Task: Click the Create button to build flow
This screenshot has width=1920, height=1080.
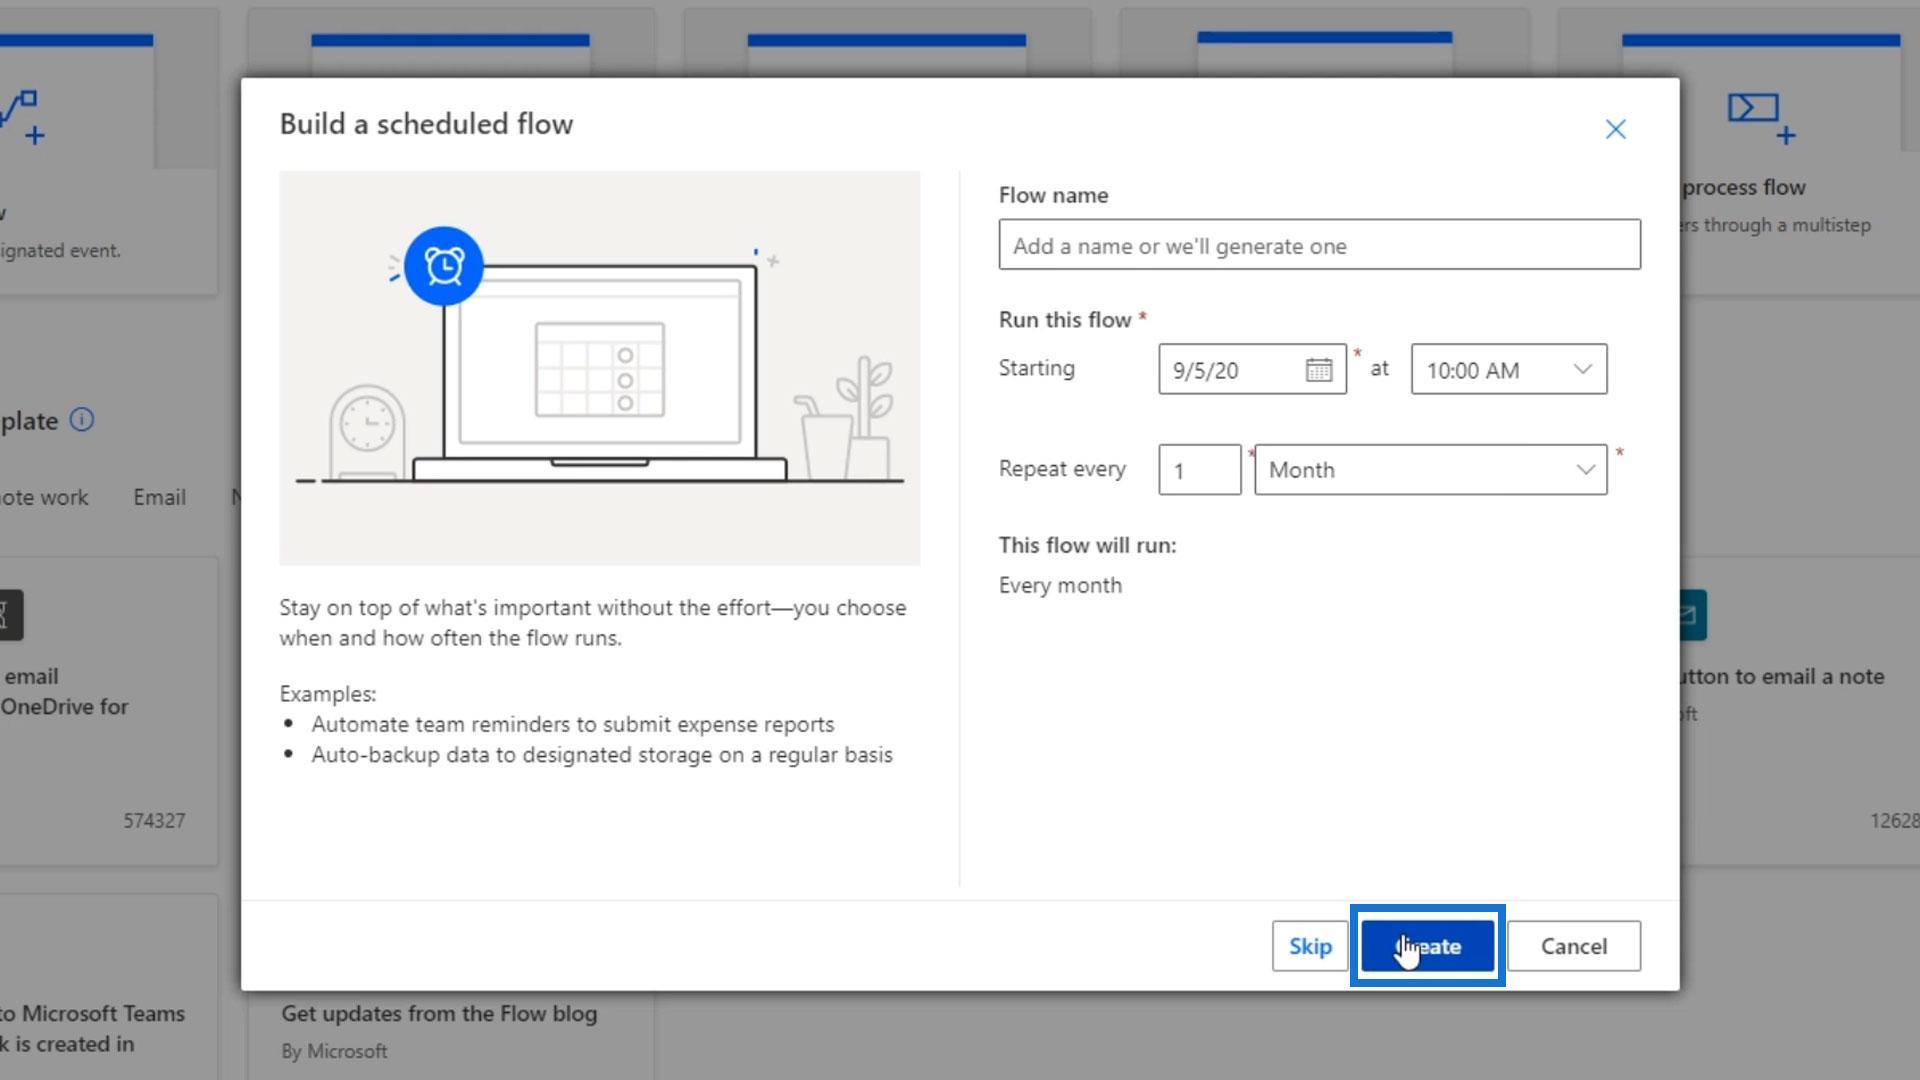Action: (x=1427, y=945)
